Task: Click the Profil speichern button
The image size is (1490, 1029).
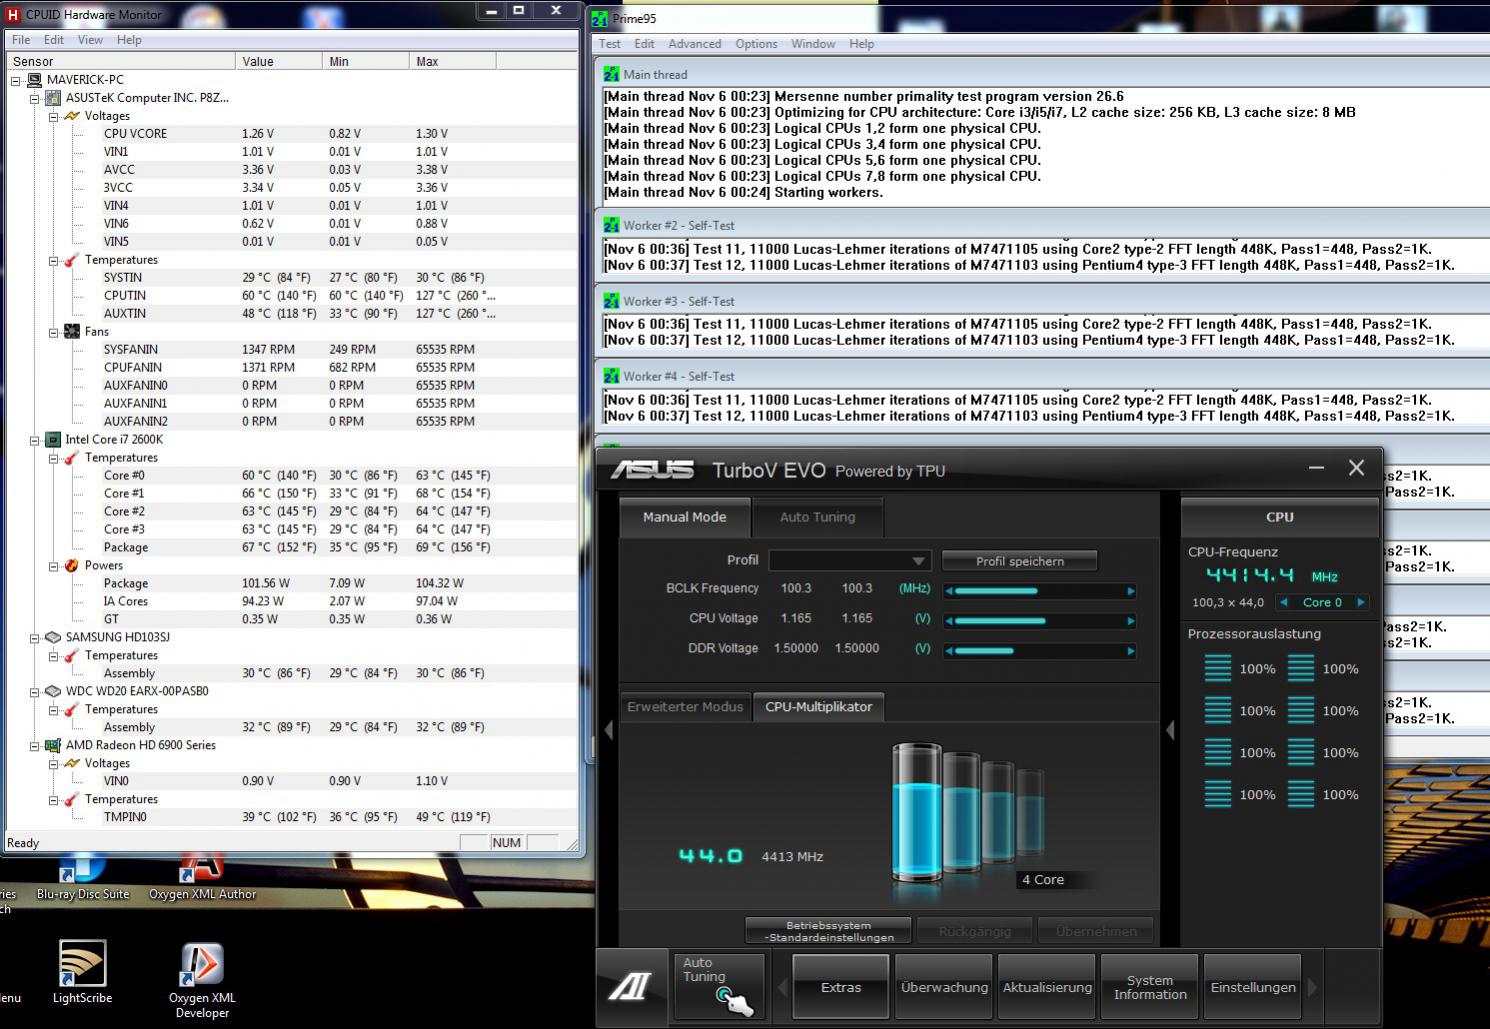Action: tap(1019, 561)
